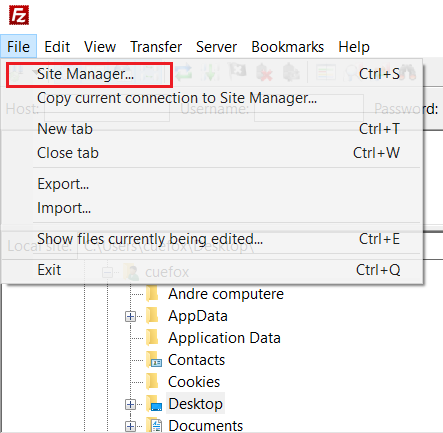
Task: Open the Server menu
Action: tap(216, 47)
